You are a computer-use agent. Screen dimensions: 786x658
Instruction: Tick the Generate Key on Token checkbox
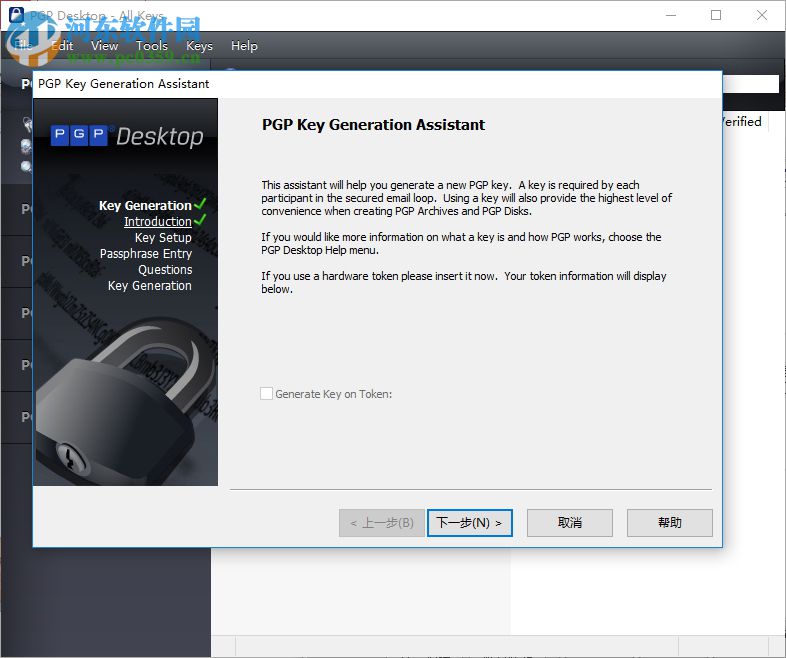[266, 393]
